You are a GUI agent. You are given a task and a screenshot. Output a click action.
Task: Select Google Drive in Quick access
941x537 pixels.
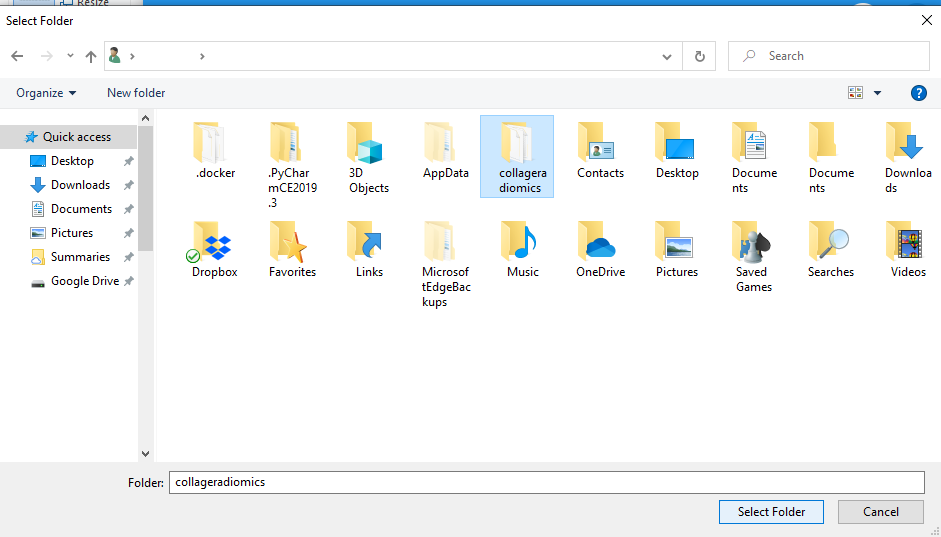(x=84, y=281)
